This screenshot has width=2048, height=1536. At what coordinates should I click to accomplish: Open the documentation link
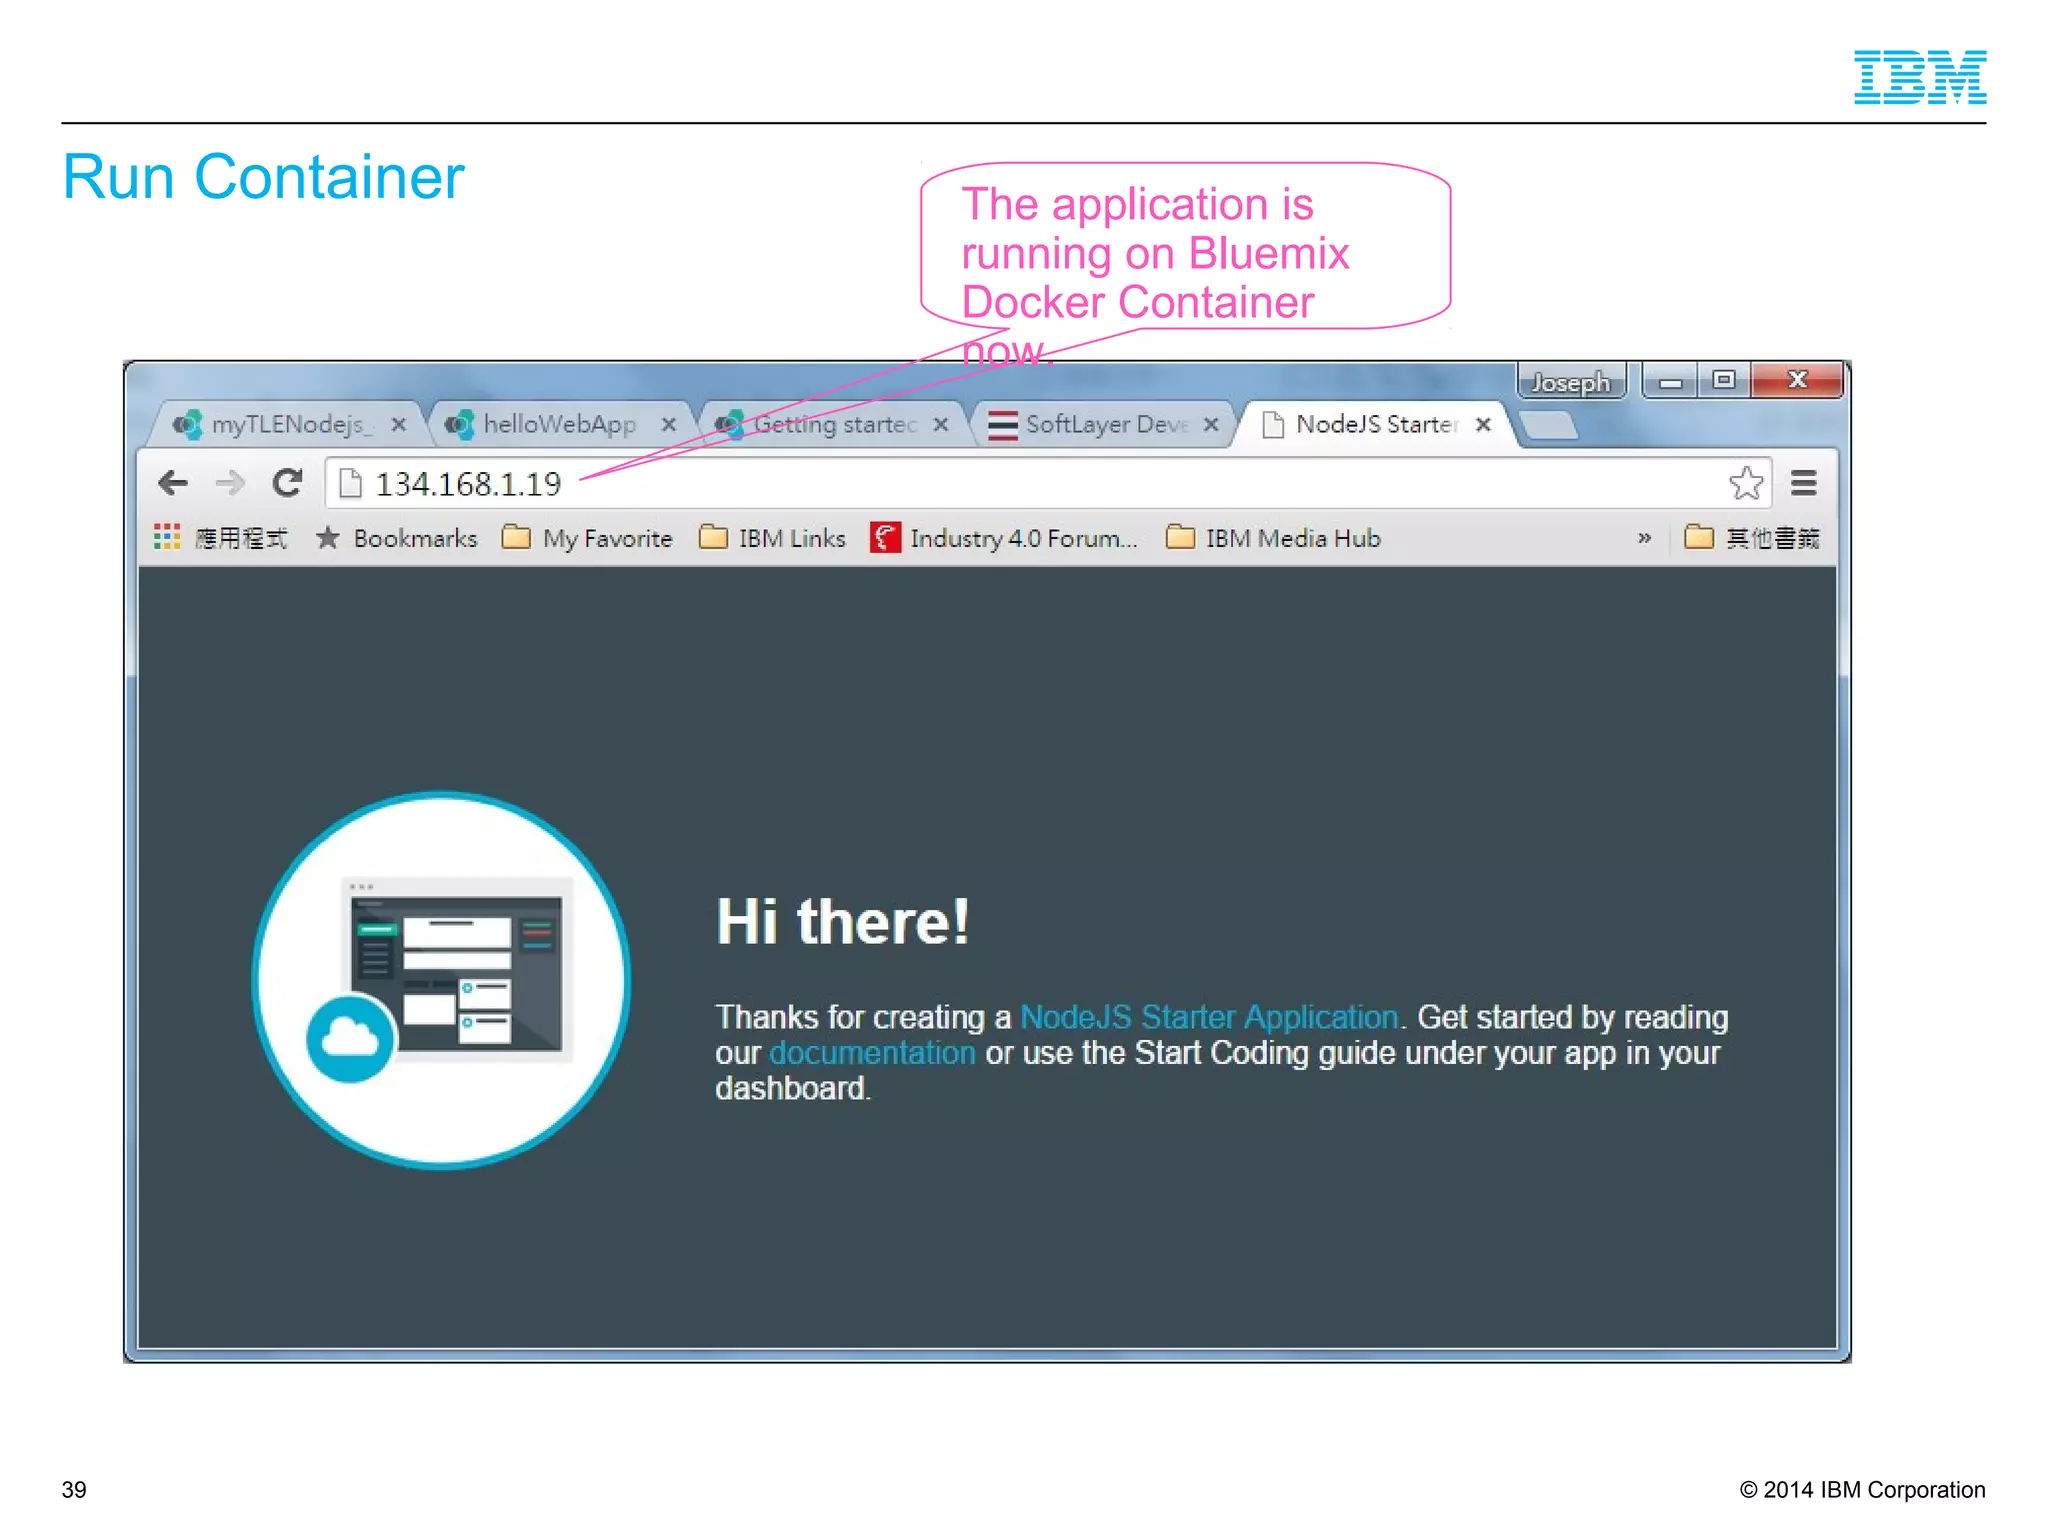tap(872, 1053)
